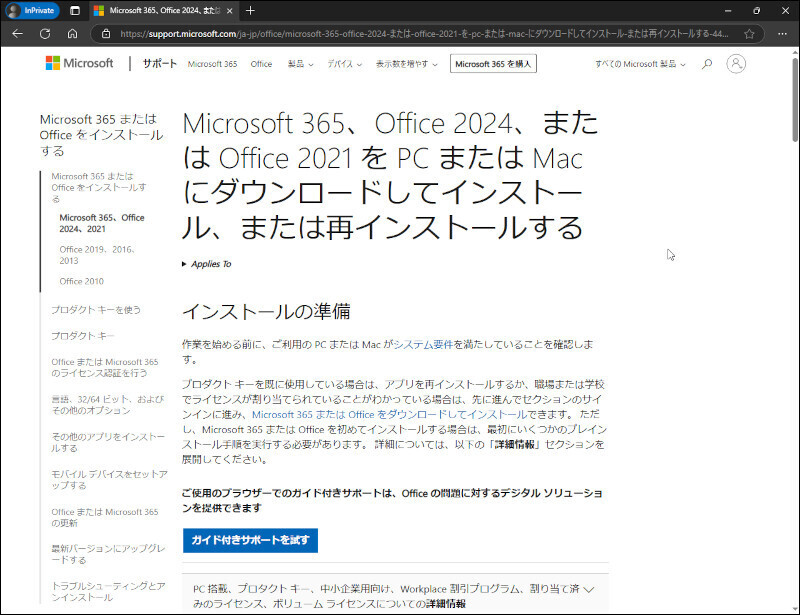Click the インストールの準備 section heading
The image size is (800, 615).
click(x=266, y=311)
